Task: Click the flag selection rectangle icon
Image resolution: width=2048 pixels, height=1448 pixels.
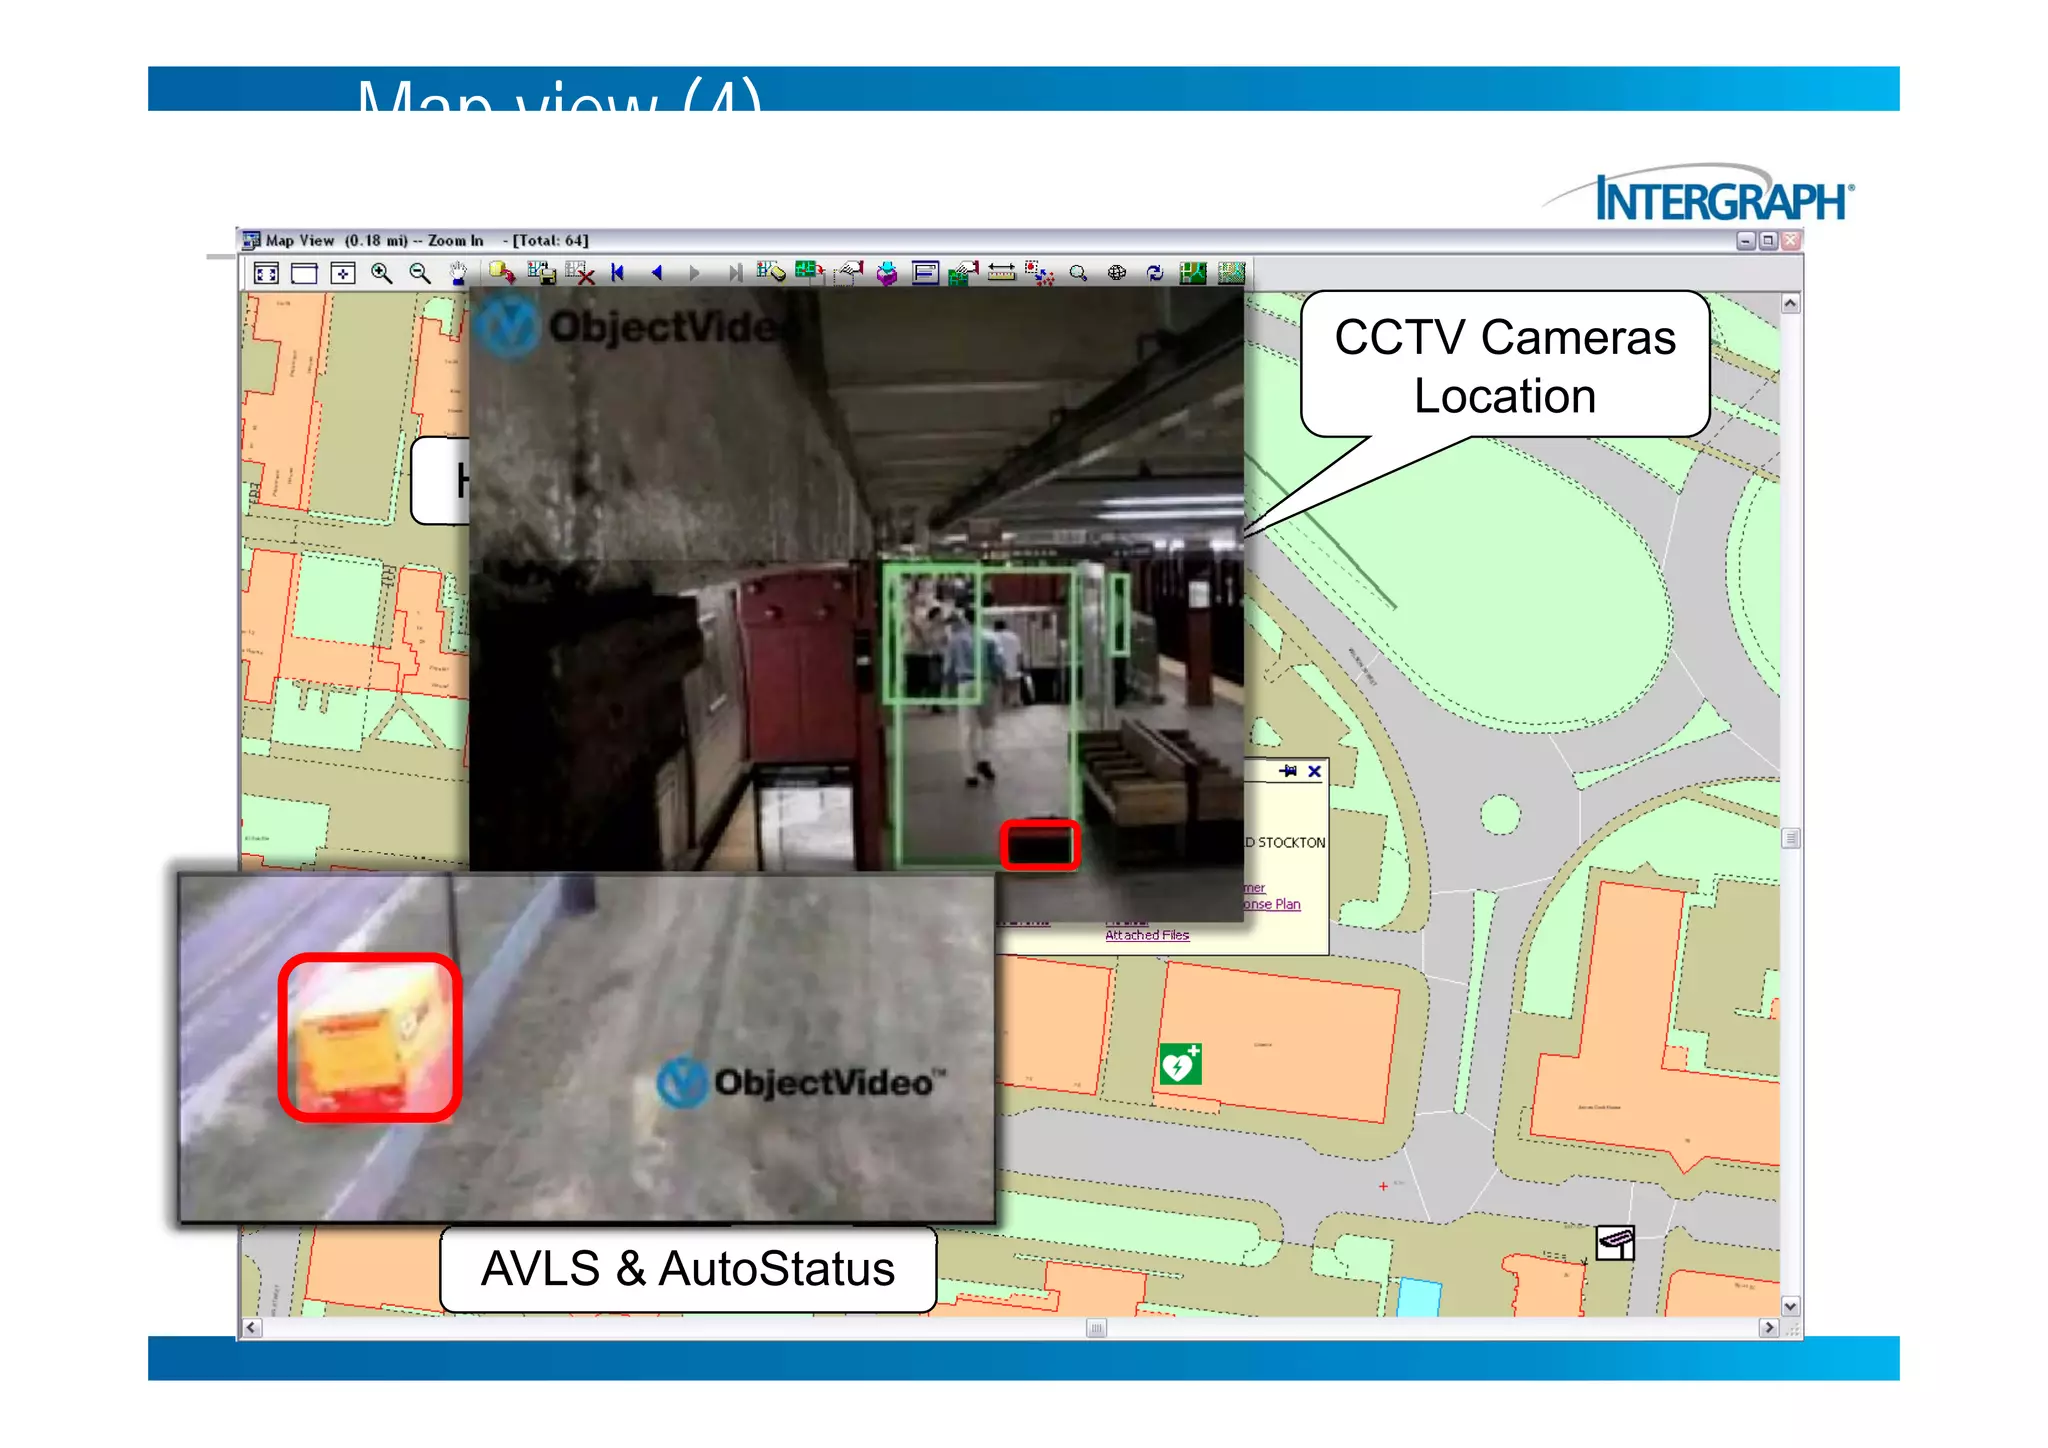Action: point(849,272)
